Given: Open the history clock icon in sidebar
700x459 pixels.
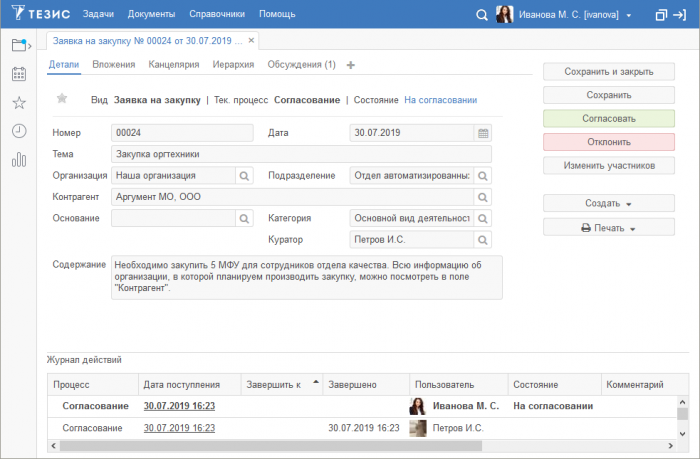Looking at the screenshot, I should click(19, 131).
